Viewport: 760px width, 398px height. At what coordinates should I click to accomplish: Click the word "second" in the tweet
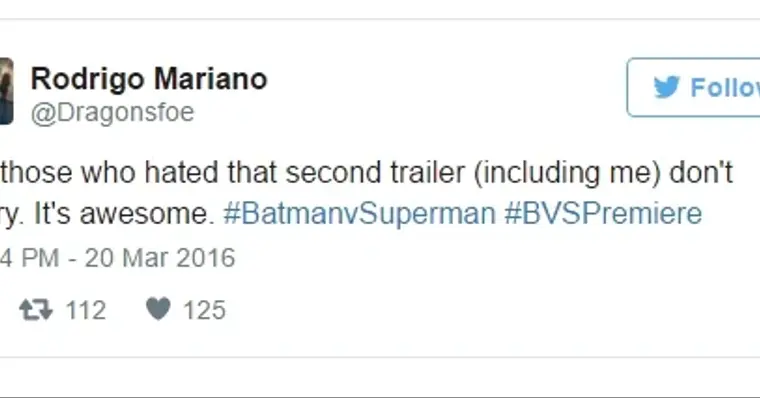click(x=333, y=173)
